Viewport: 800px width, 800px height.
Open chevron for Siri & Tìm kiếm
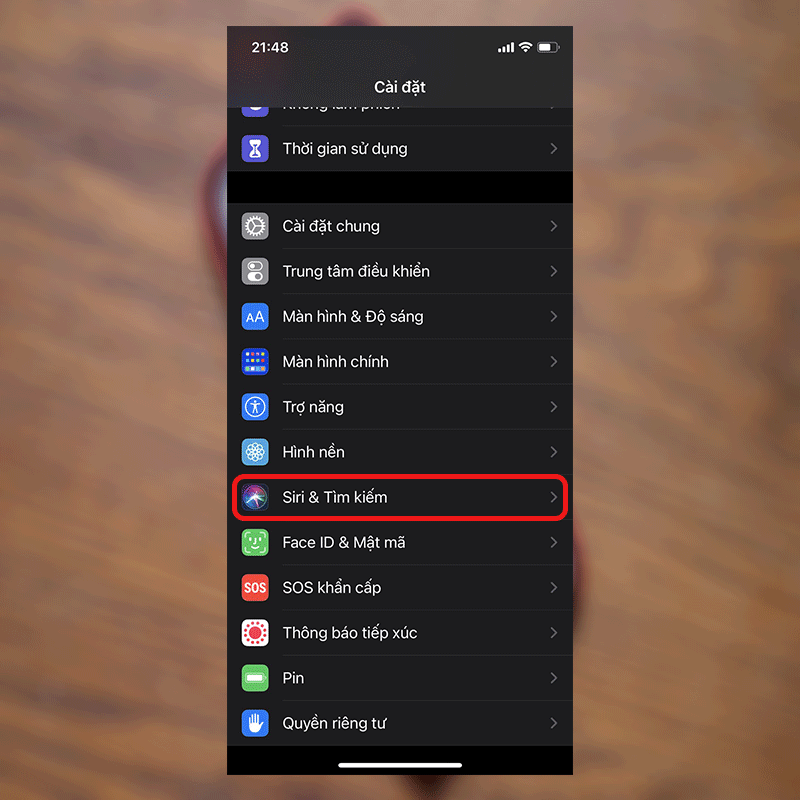554,497
